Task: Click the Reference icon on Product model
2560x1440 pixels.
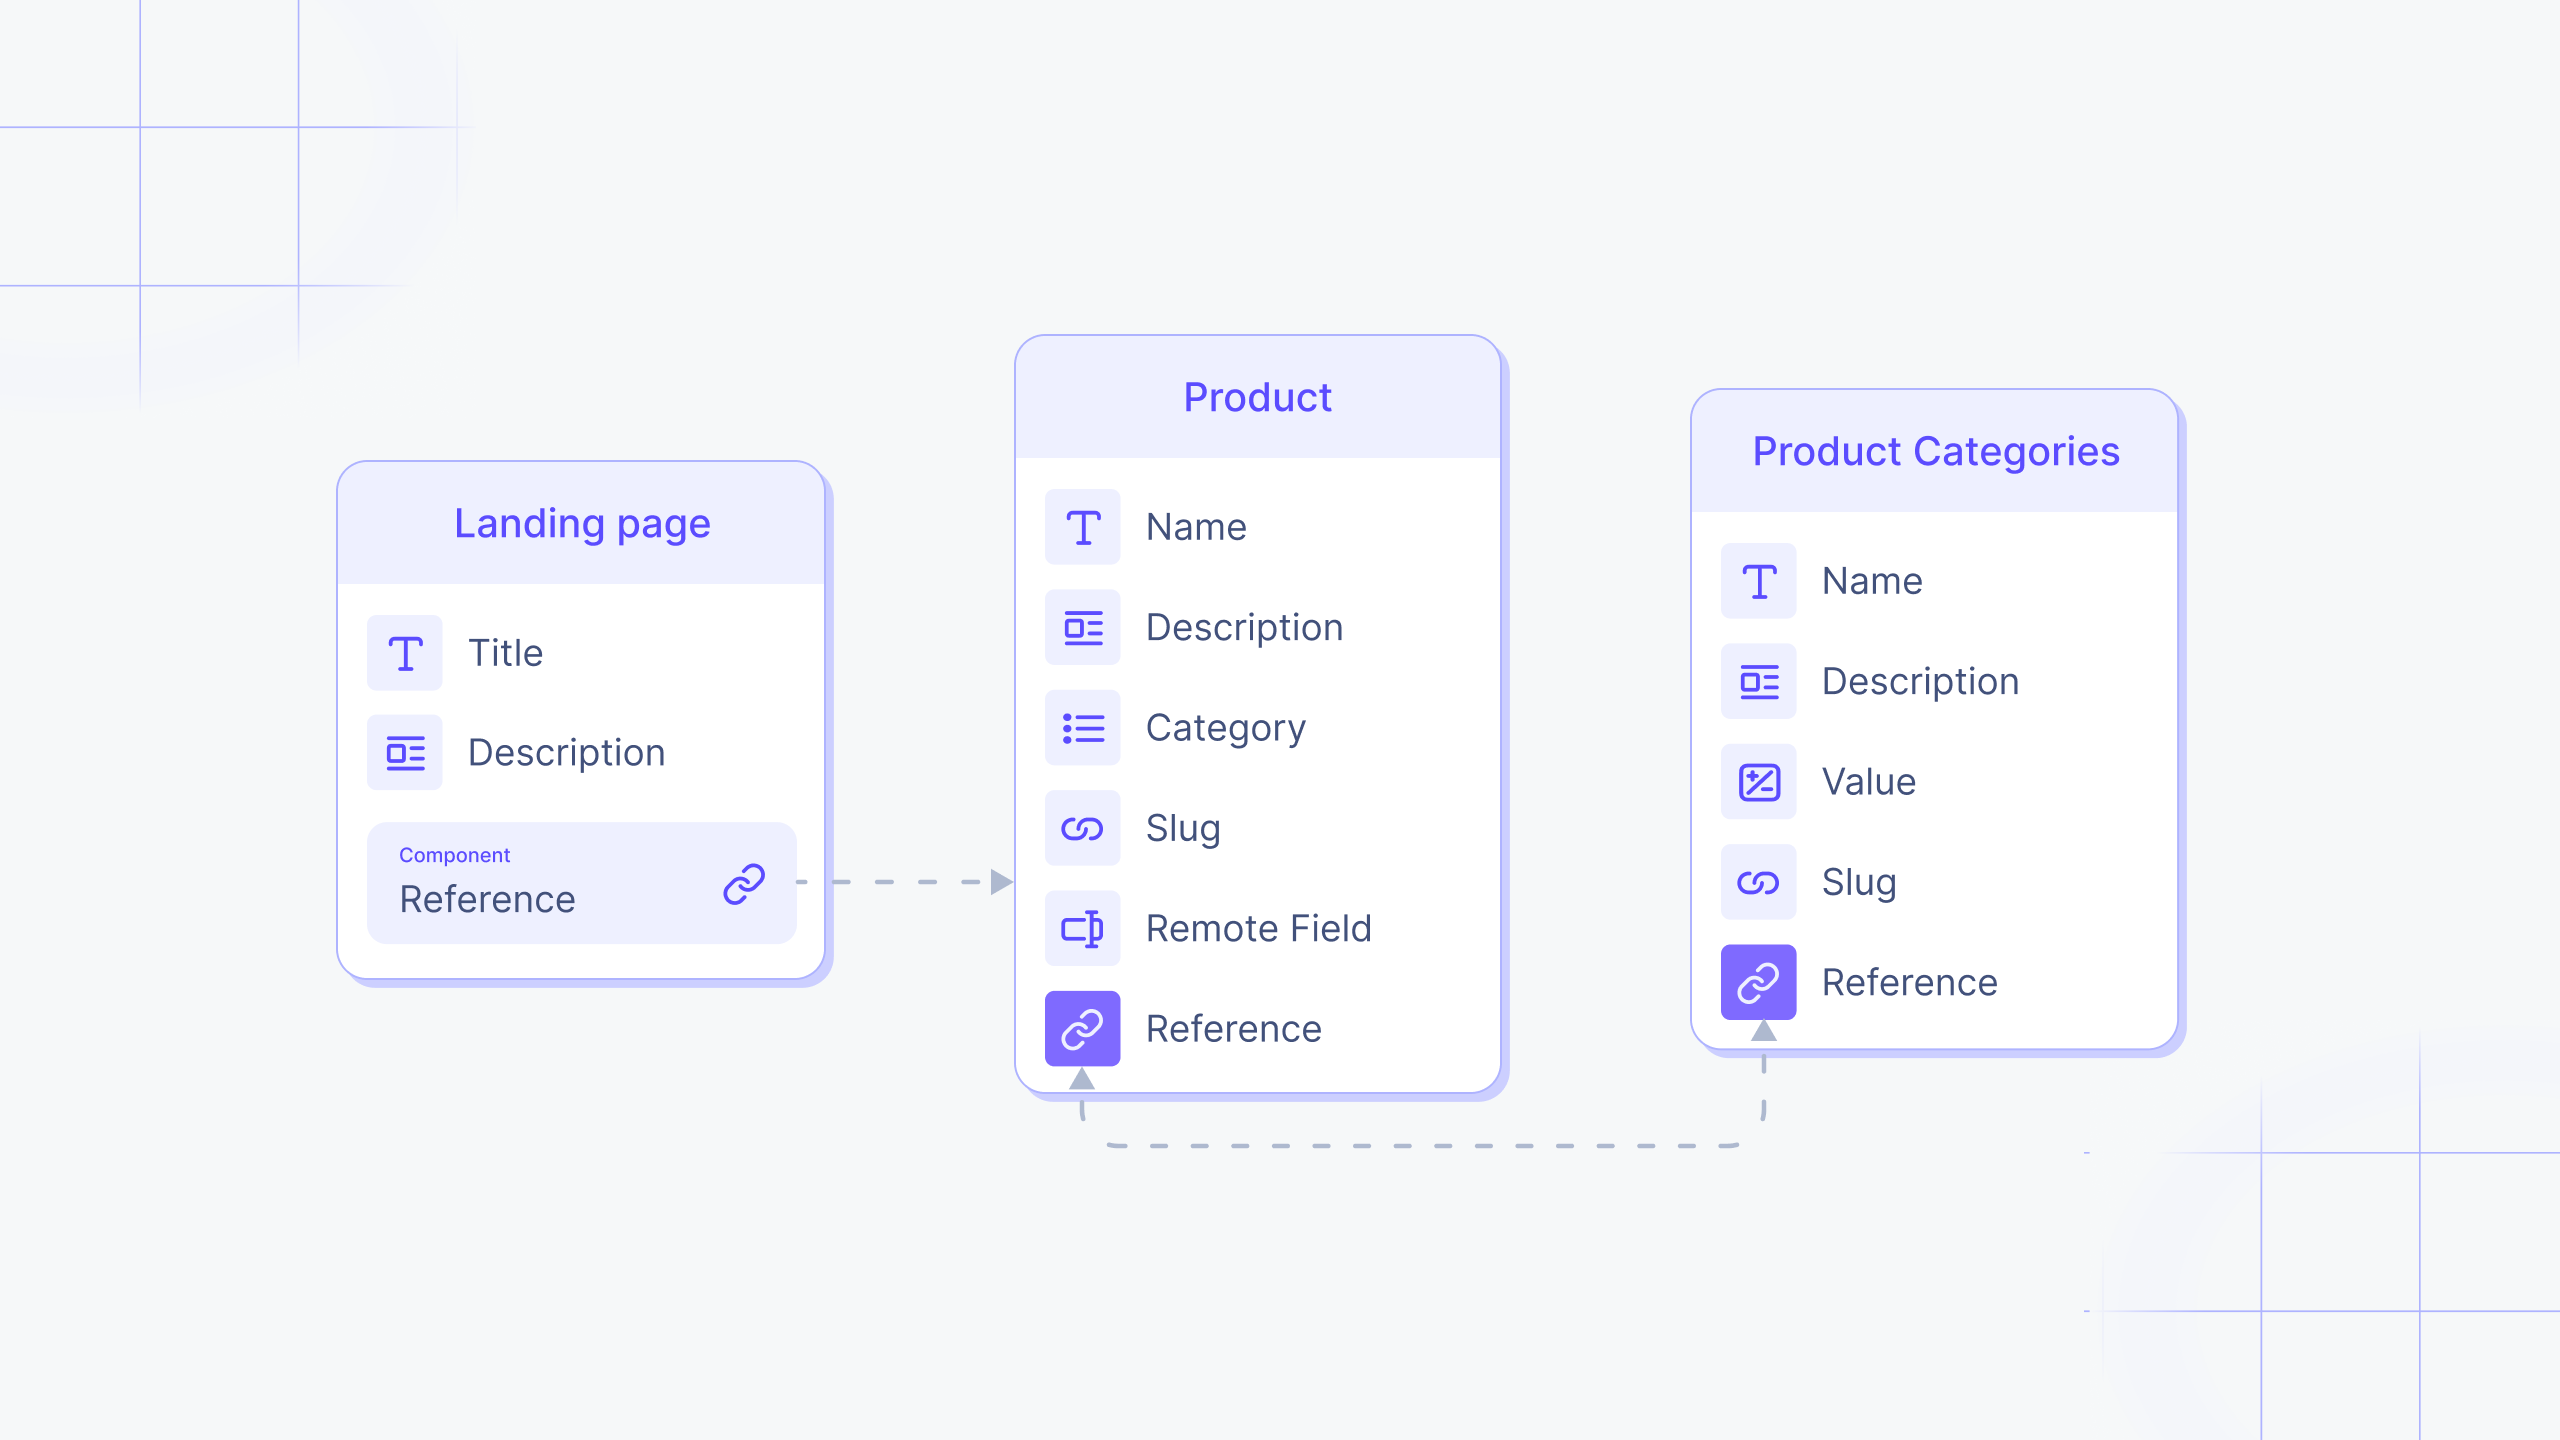Action: click(x=1085, y=1027)
